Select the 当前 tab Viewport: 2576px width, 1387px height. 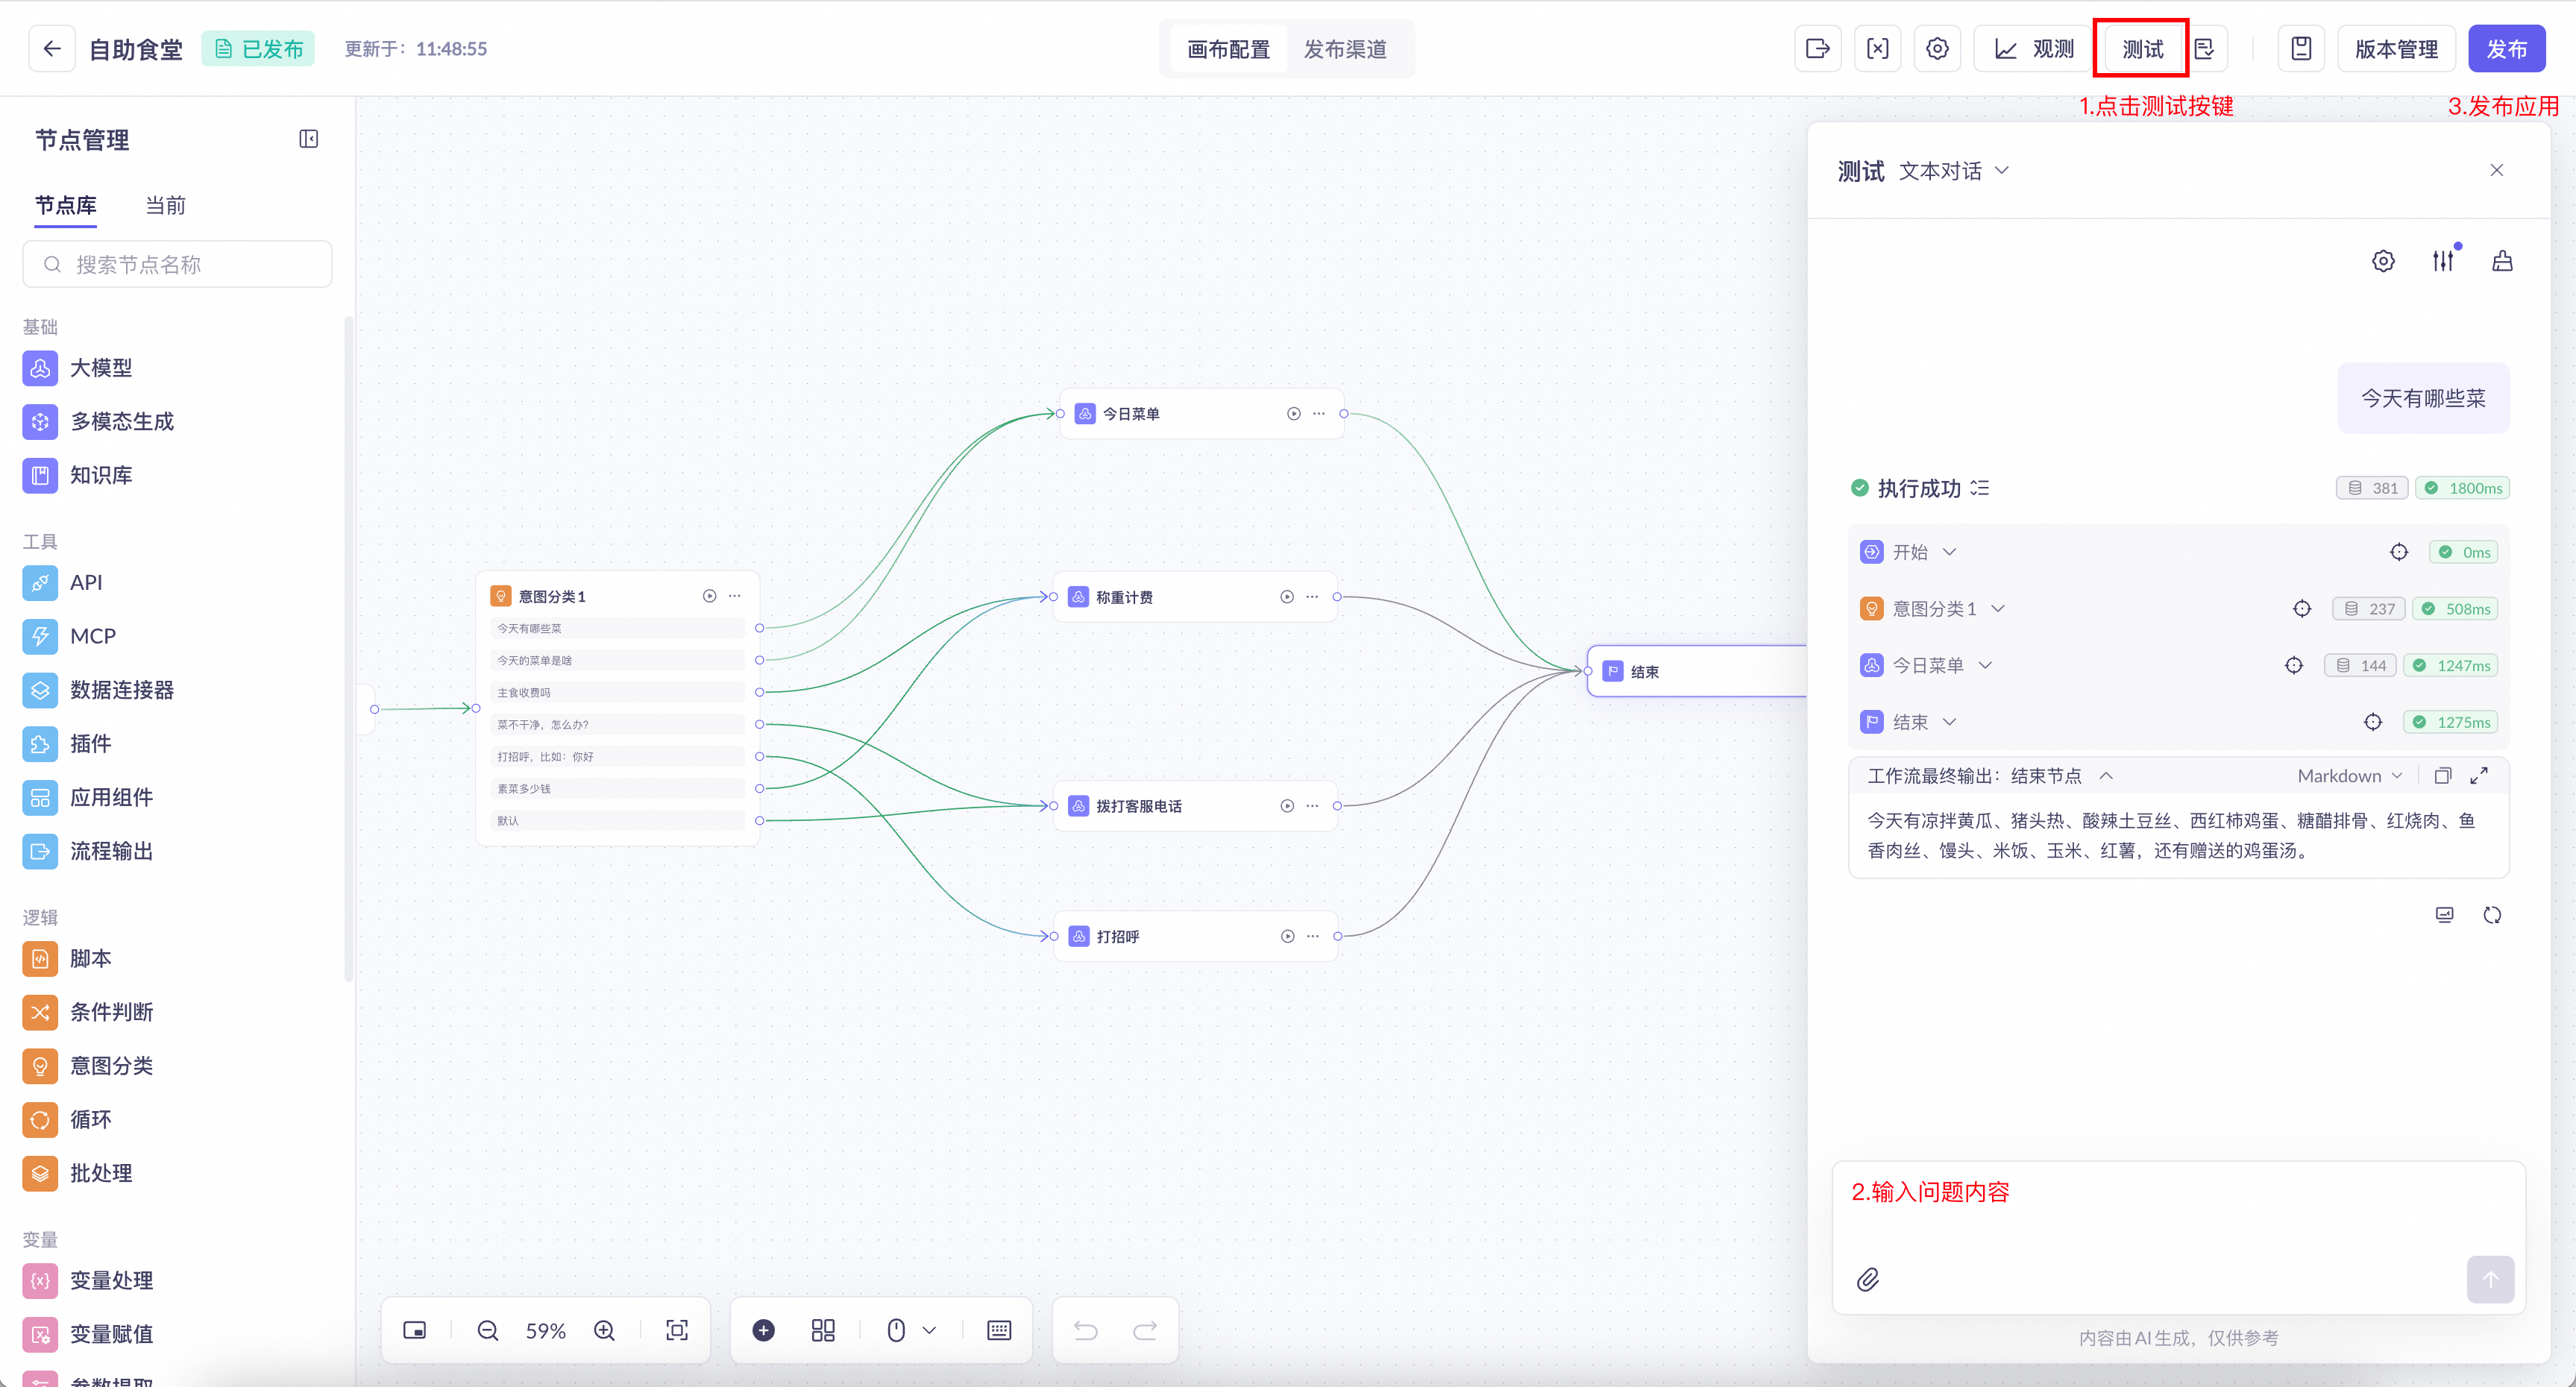click(x=166, y=205)
